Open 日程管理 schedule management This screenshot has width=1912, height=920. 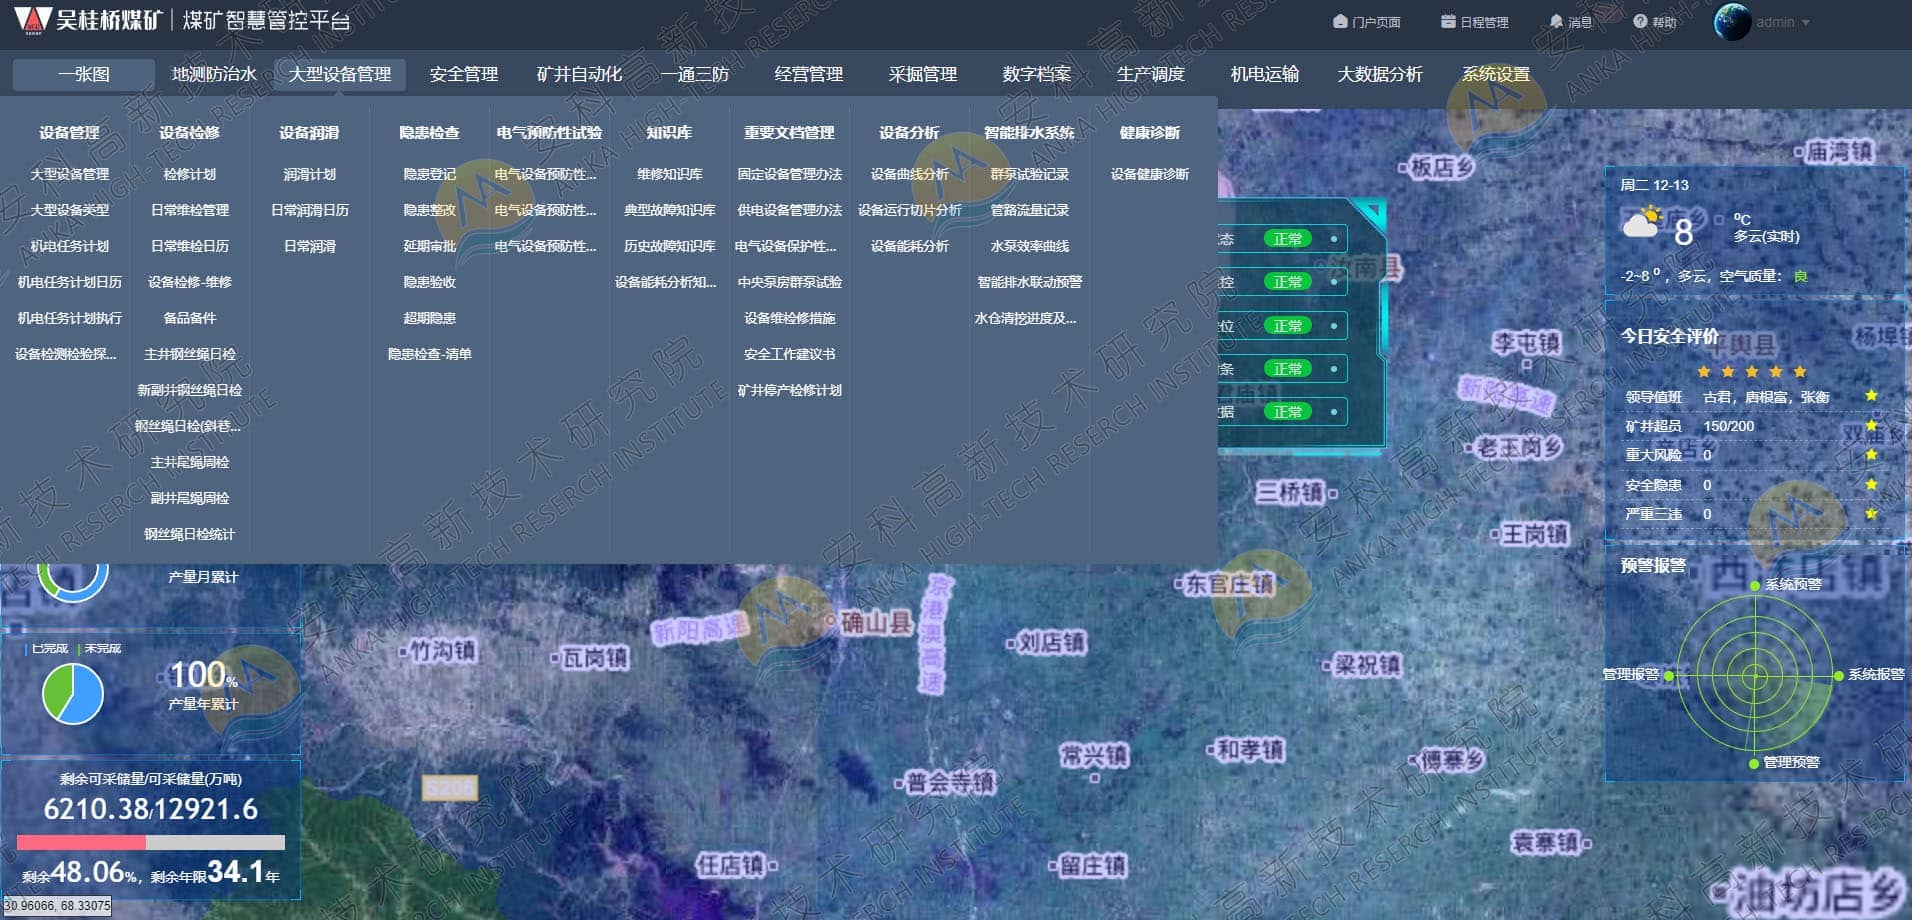pos(1474,22)
